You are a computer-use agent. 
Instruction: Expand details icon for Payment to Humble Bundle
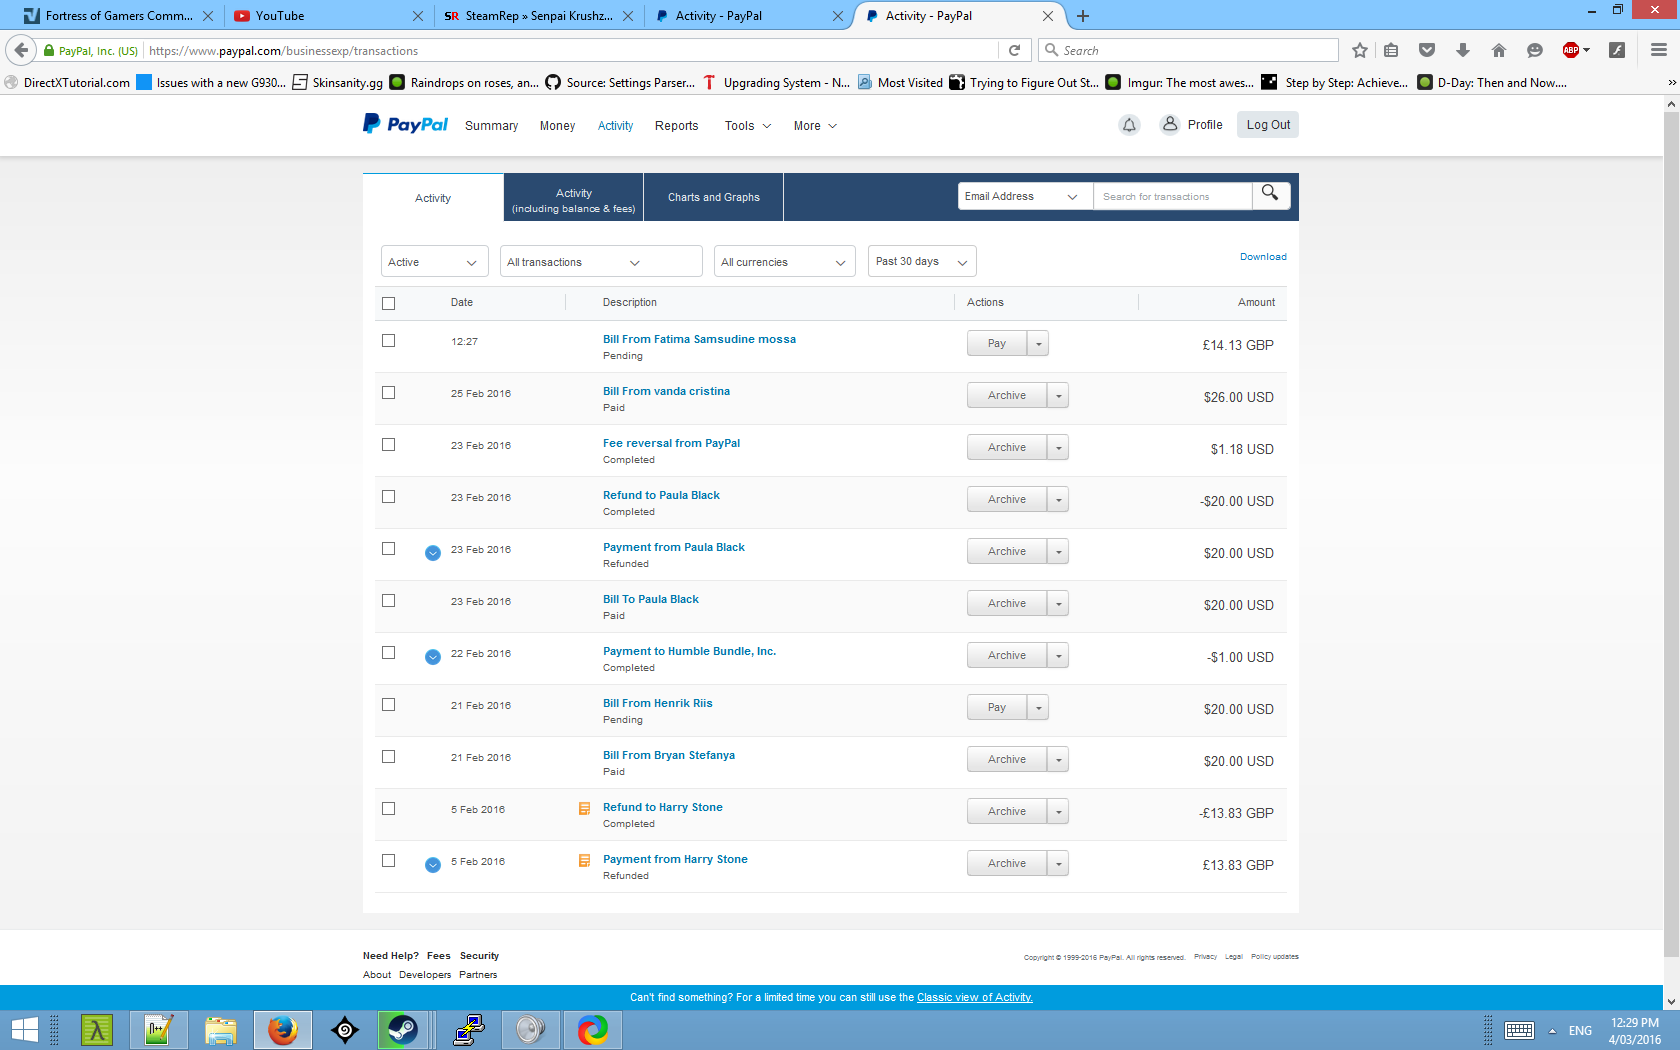[x=433, y=657]
